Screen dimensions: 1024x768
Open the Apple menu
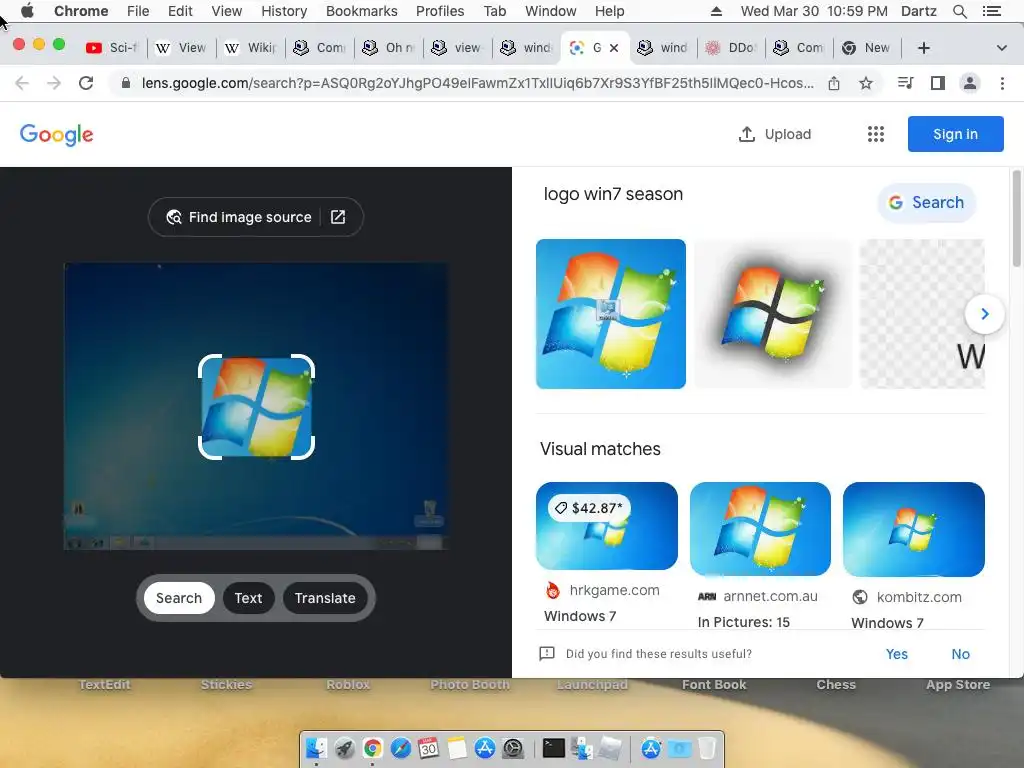click(27, 11)
